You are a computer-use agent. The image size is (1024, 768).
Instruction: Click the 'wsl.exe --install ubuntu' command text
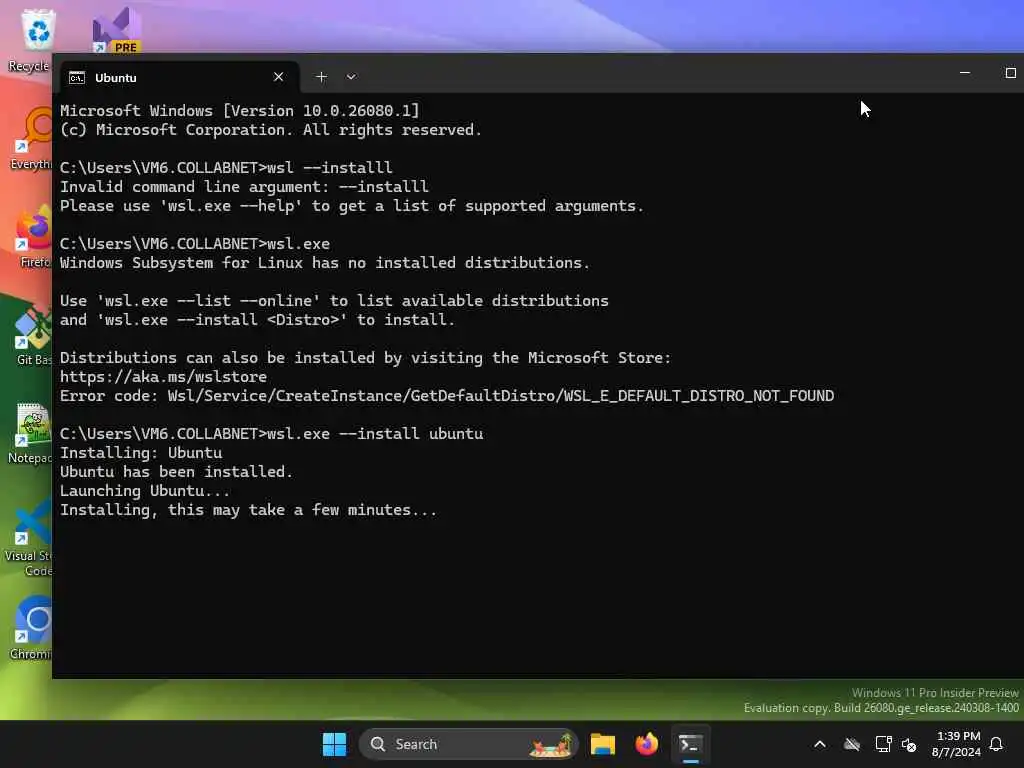click(x=376, y=434)
